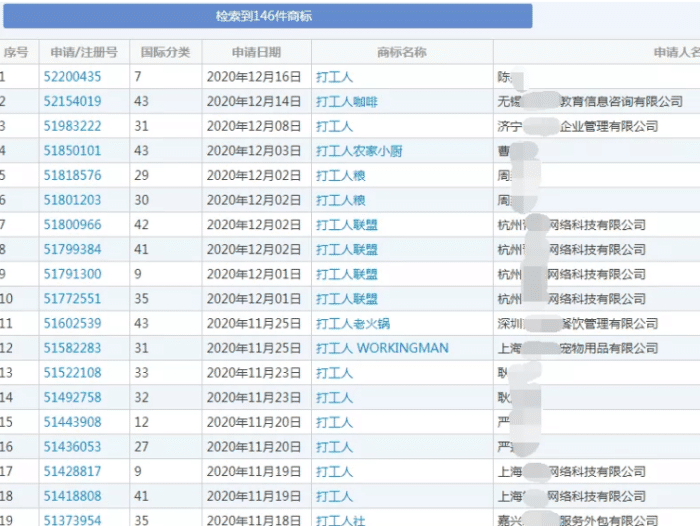Select applicant 教育信息咨询有限公司 in row 2

(590, 102)
